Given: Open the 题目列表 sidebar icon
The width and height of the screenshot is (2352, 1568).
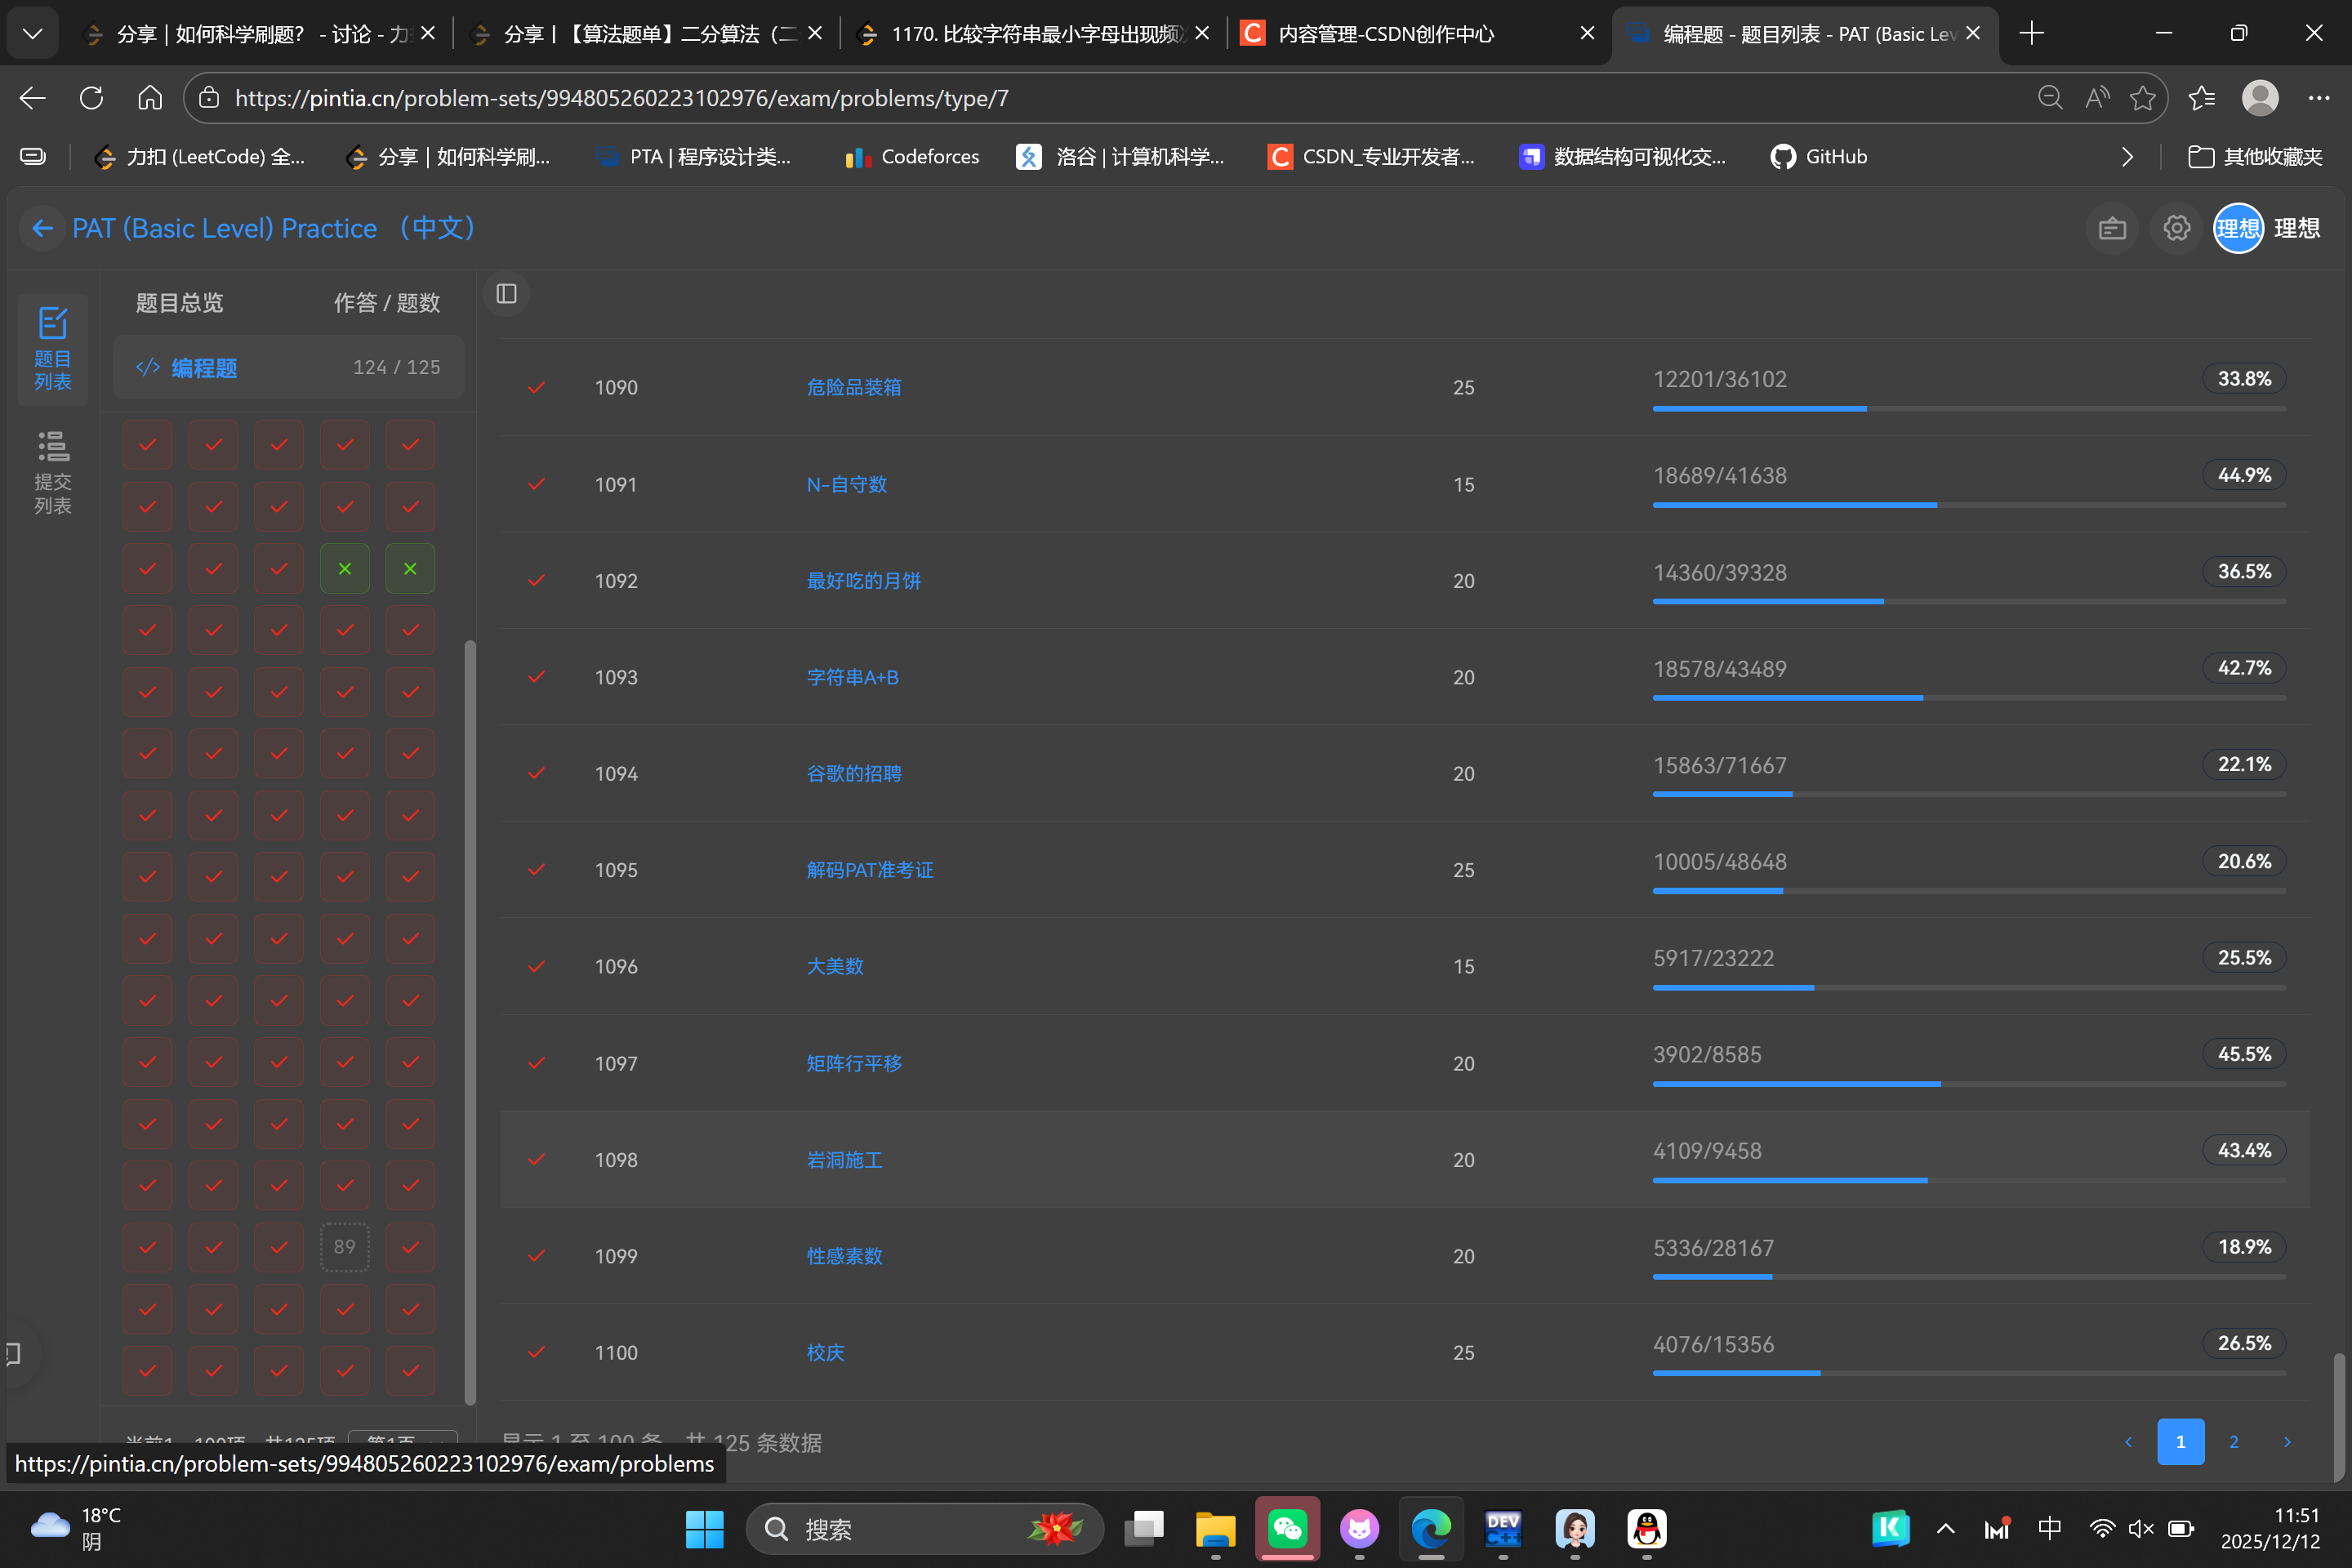Looking at the screenshot, I should pyautogui.click(x=52, y=348).
